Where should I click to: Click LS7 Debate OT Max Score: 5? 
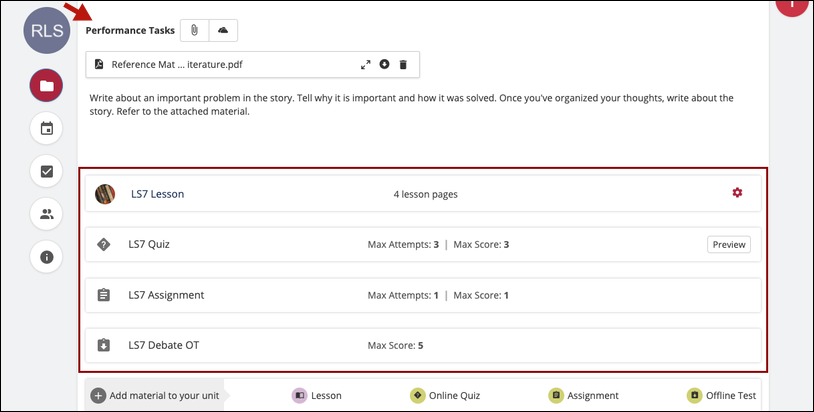point(396,346)
